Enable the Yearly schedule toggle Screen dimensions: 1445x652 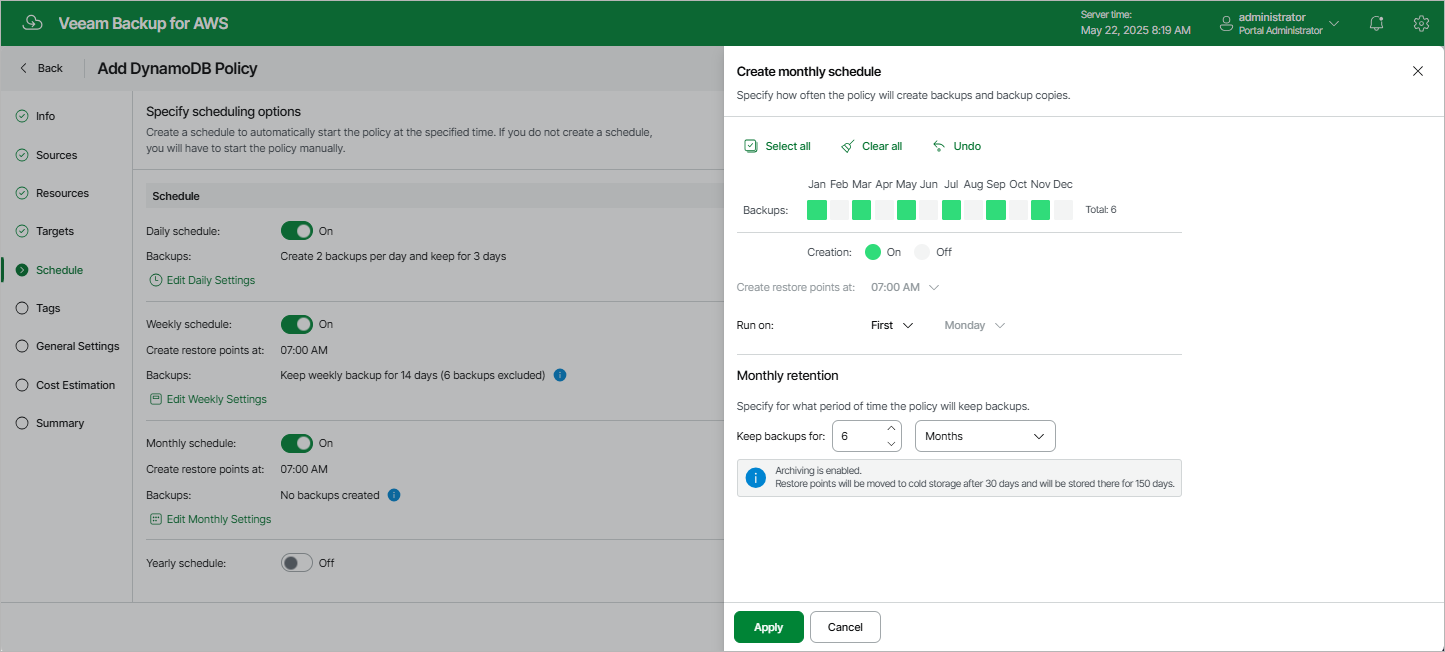(x=297, y=563)
